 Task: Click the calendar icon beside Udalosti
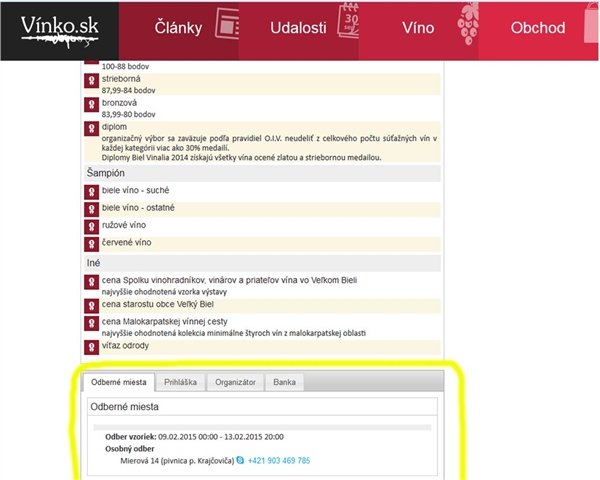pos(348,21)
